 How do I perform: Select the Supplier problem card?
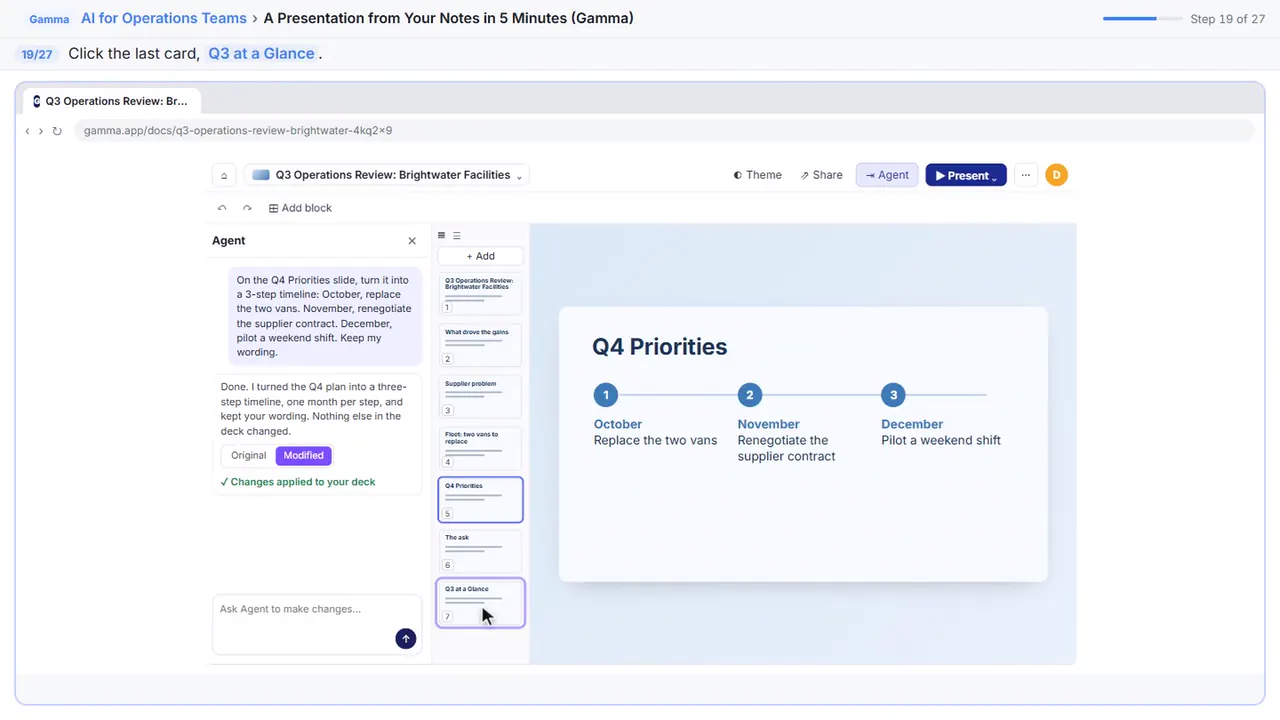pos(480,397)
